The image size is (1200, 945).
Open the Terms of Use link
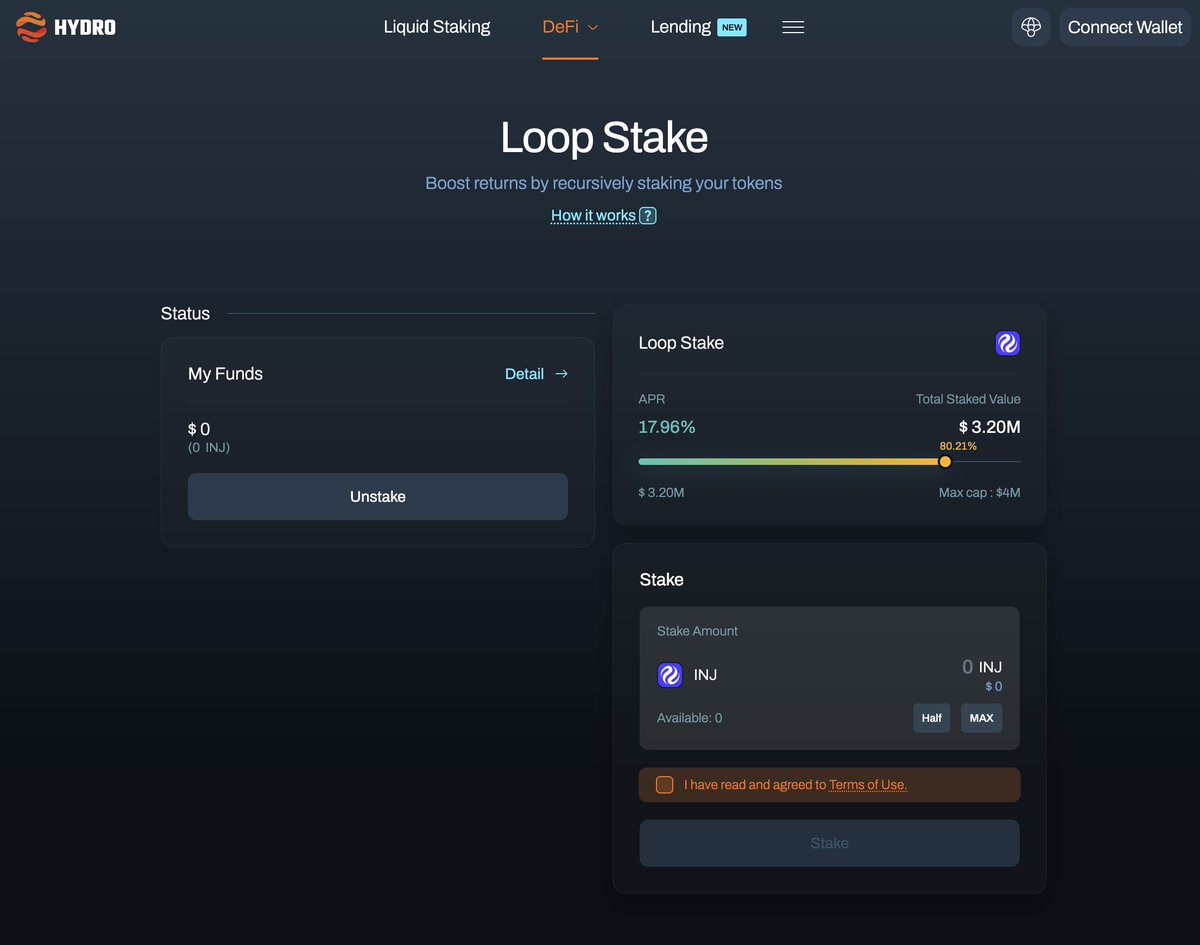[868, 785]
